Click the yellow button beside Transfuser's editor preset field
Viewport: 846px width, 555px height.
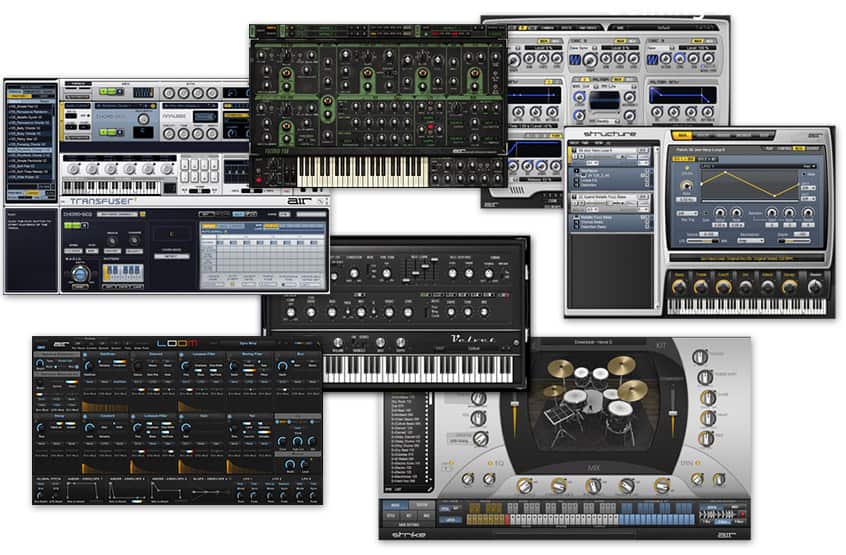pyautogui.click(x=142, y=214)
